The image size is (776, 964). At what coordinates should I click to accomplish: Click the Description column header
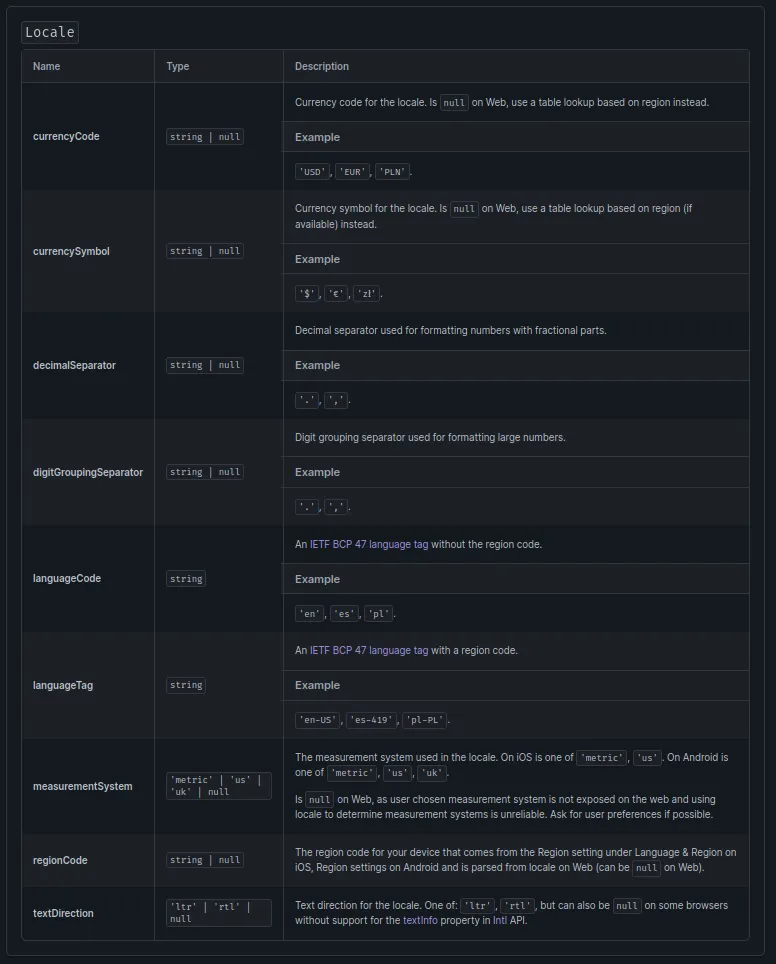coord(322,66)
